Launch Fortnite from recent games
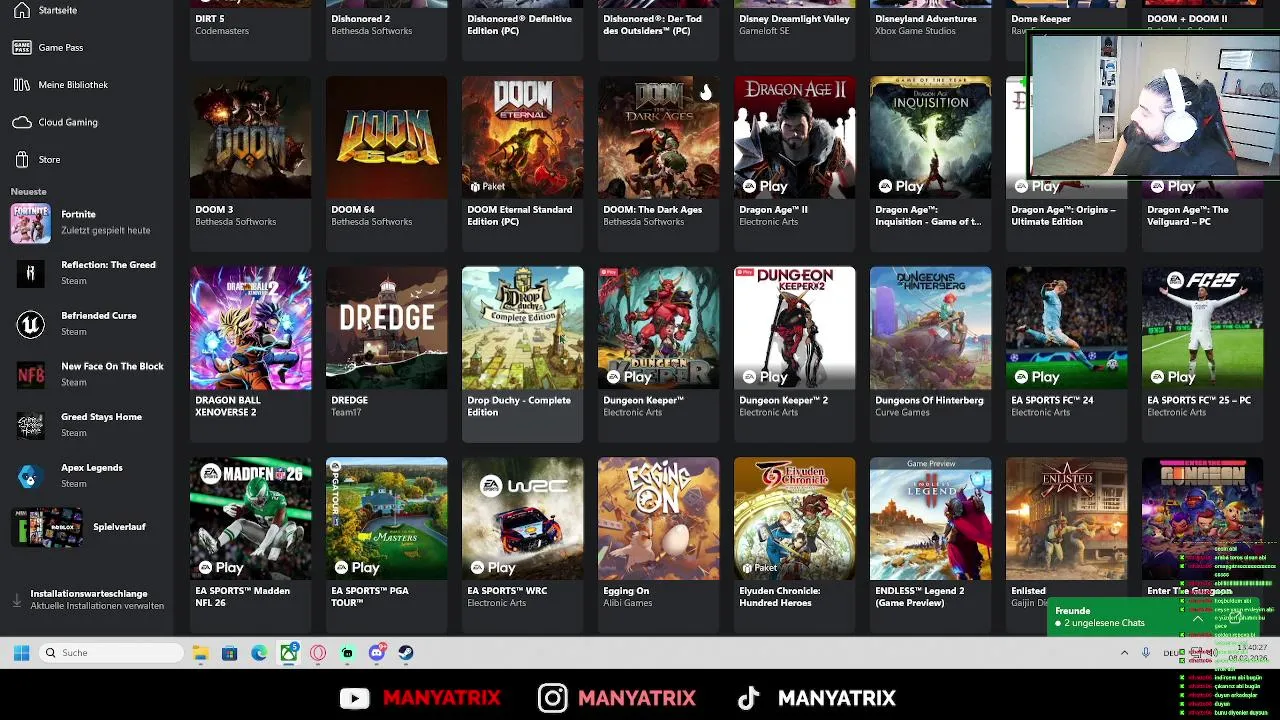1280x720 pixels. coord(87,222)
